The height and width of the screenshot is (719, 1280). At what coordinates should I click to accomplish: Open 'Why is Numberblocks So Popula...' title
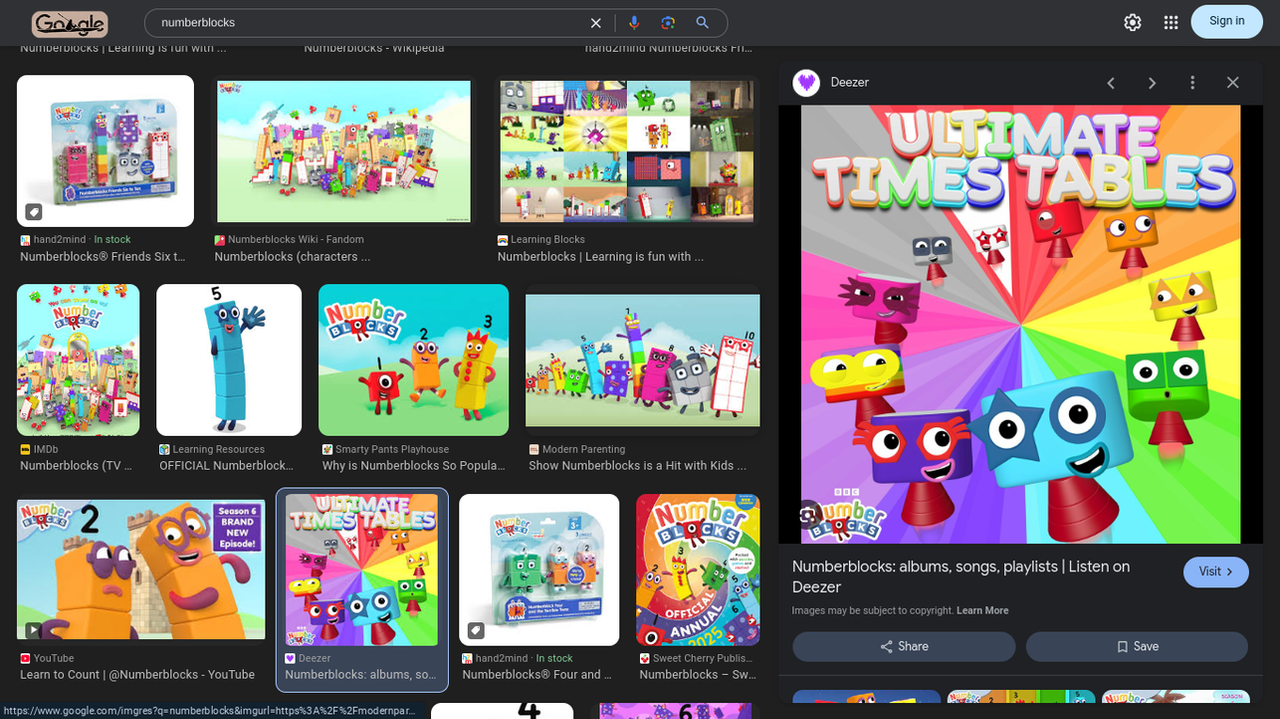pos(414,466)
